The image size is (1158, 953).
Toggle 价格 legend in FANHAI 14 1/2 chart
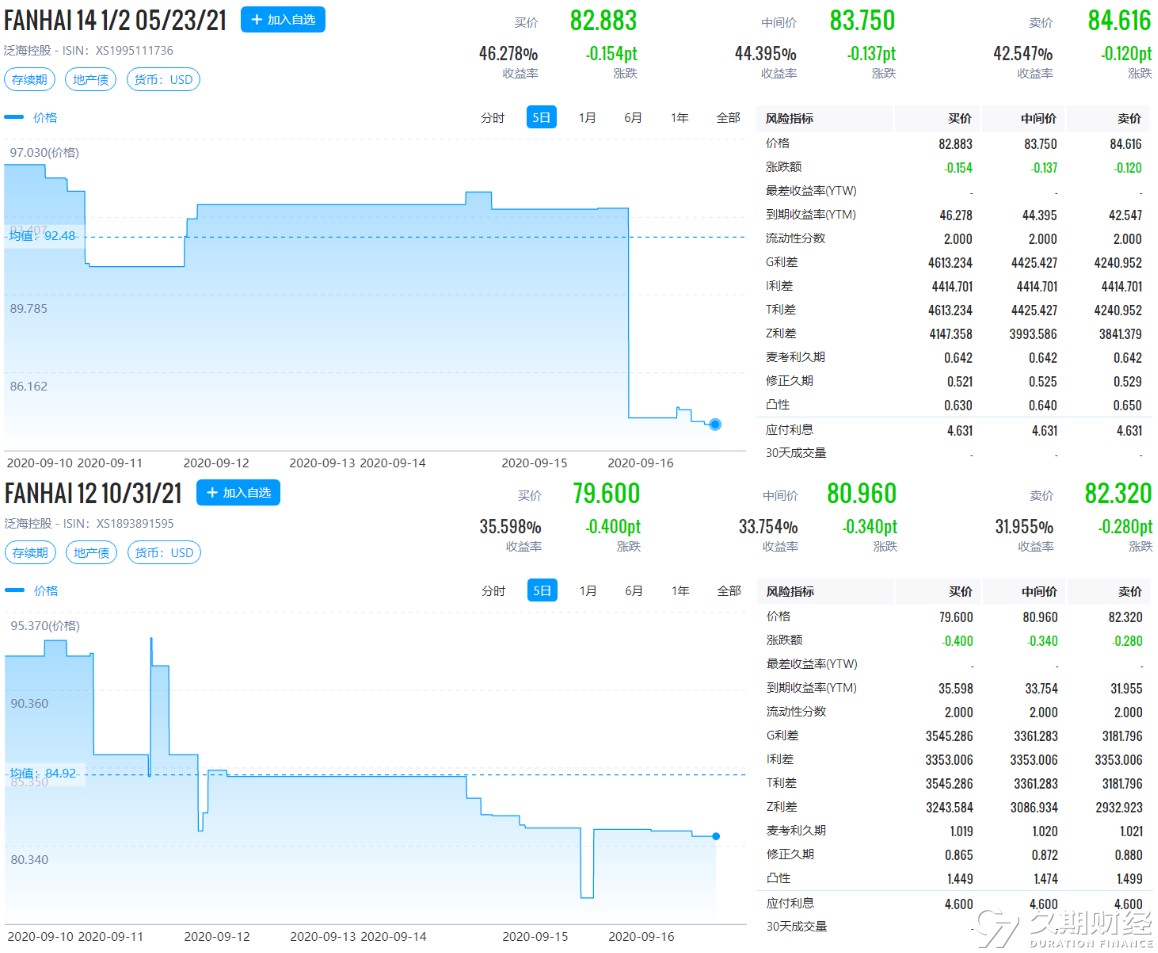point(30,117)
